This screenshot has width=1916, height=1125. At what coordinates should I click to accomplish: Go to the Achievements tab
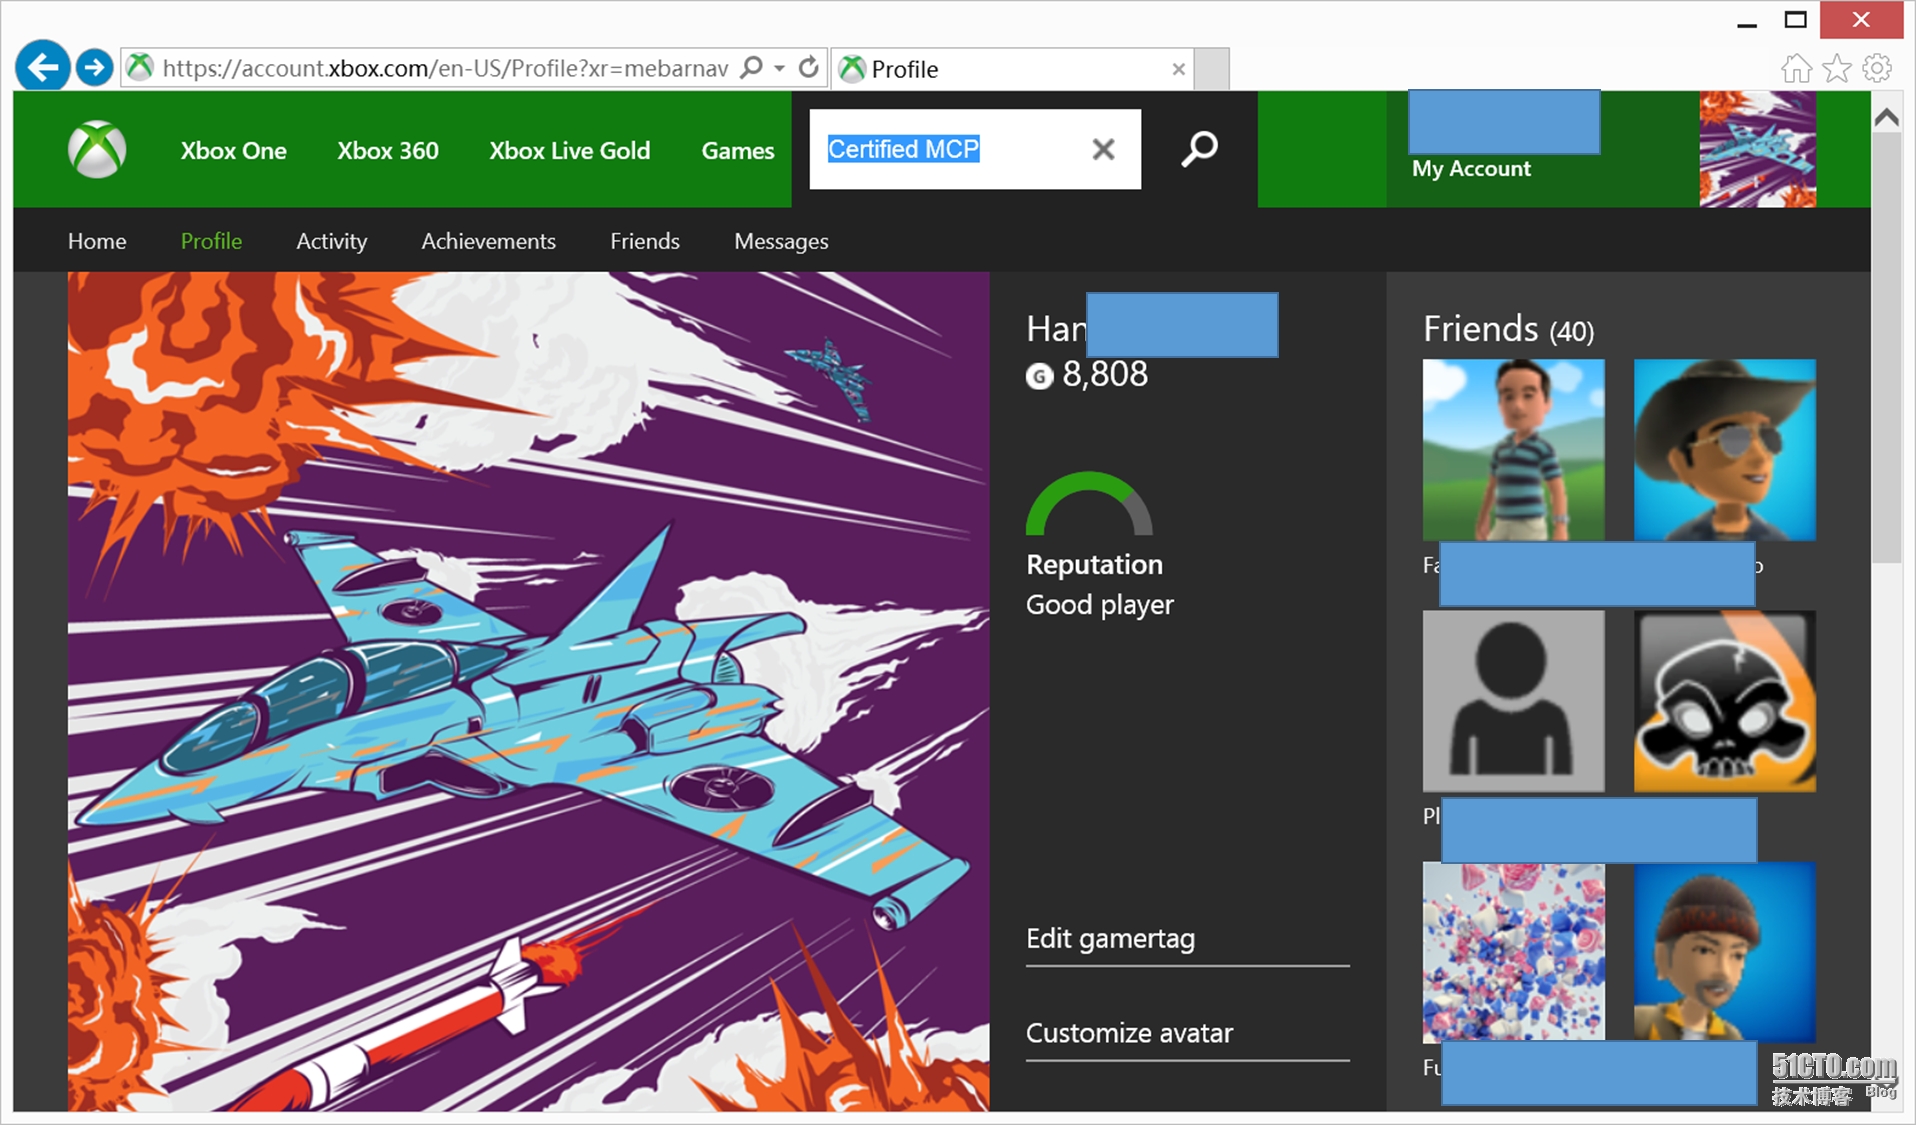[x=488, y=241]
